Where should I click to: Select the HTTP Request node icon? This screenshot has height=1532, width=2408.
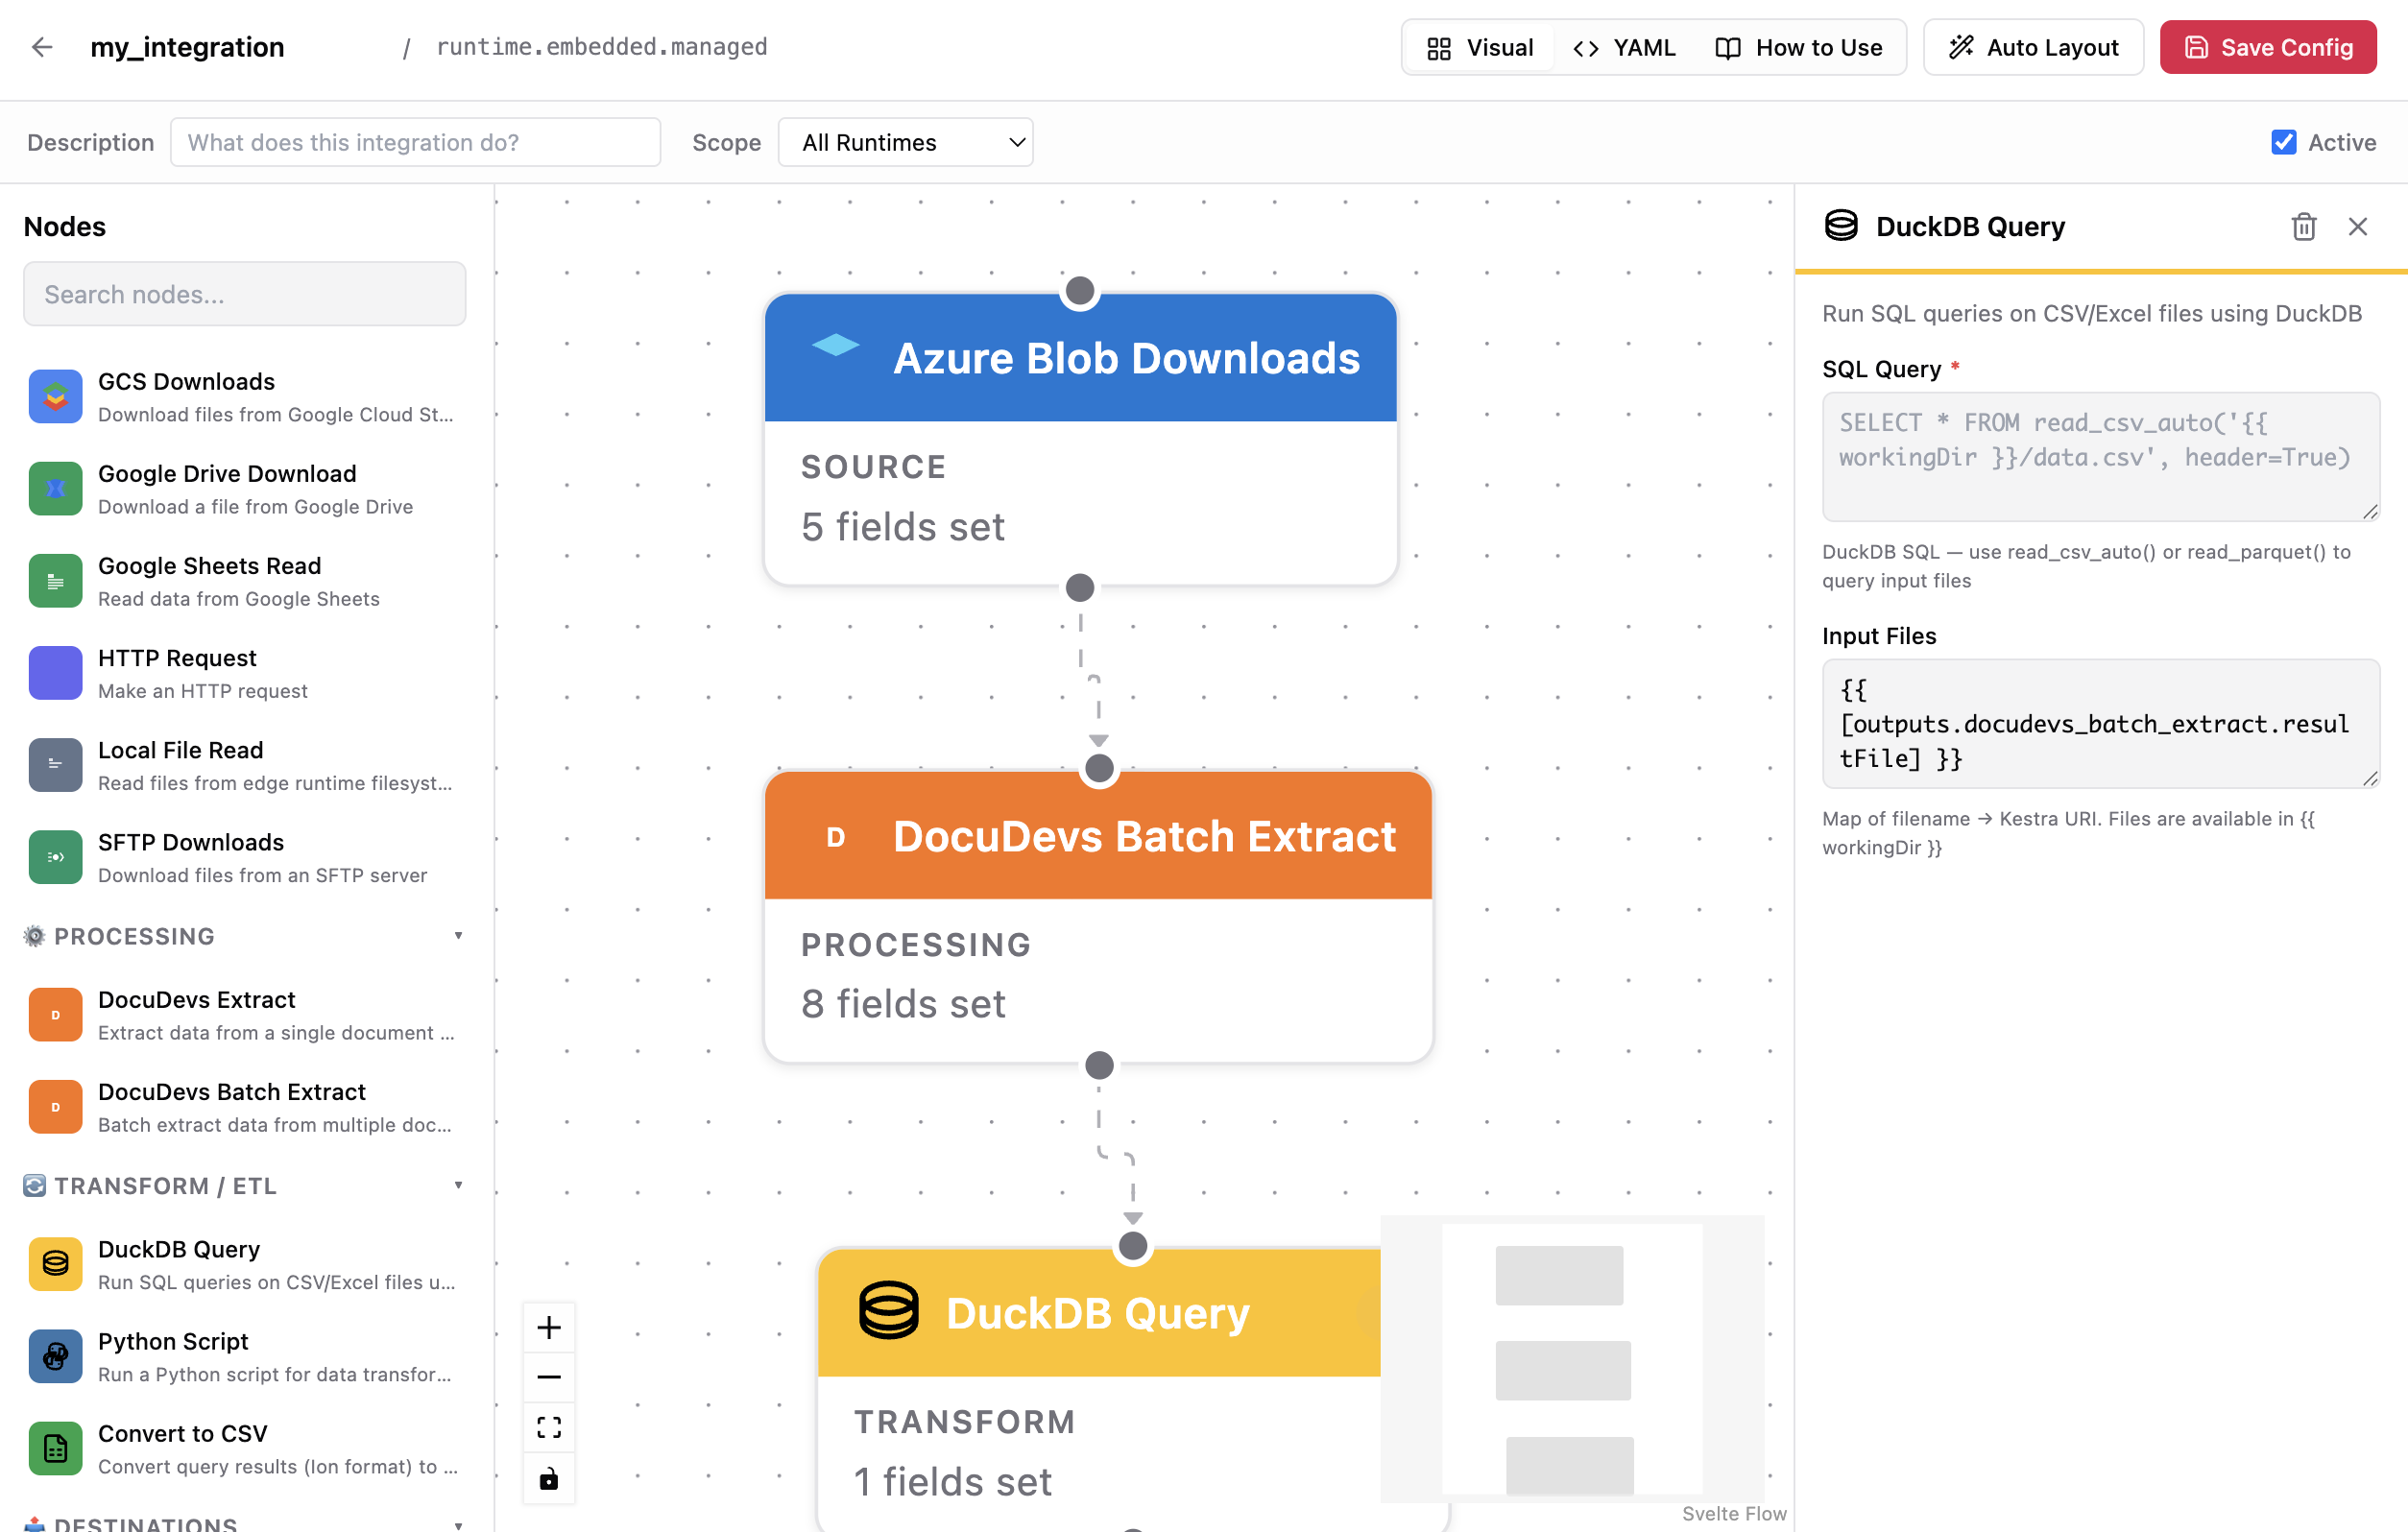click(x=55, y=673)
